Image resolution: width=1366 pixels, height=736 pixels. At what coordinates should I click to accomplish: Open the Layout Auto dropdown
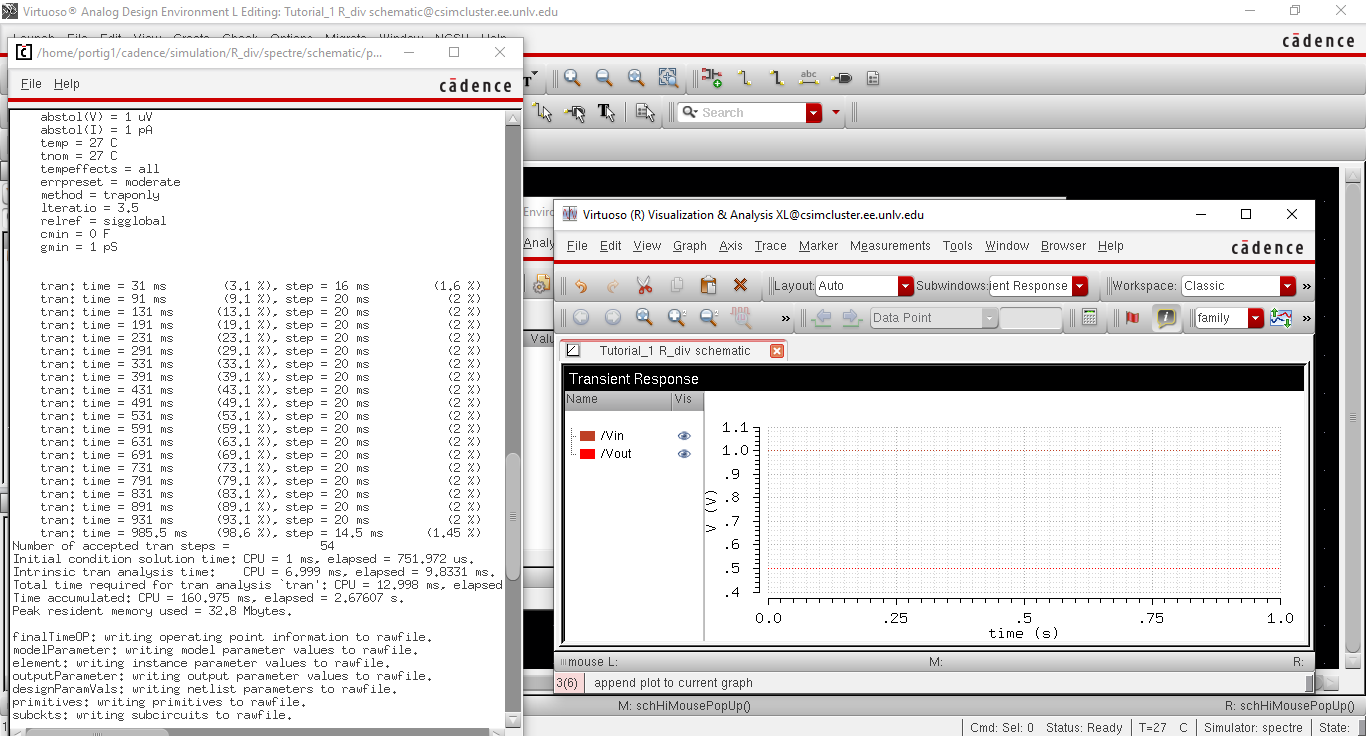[x=905, y=286]
